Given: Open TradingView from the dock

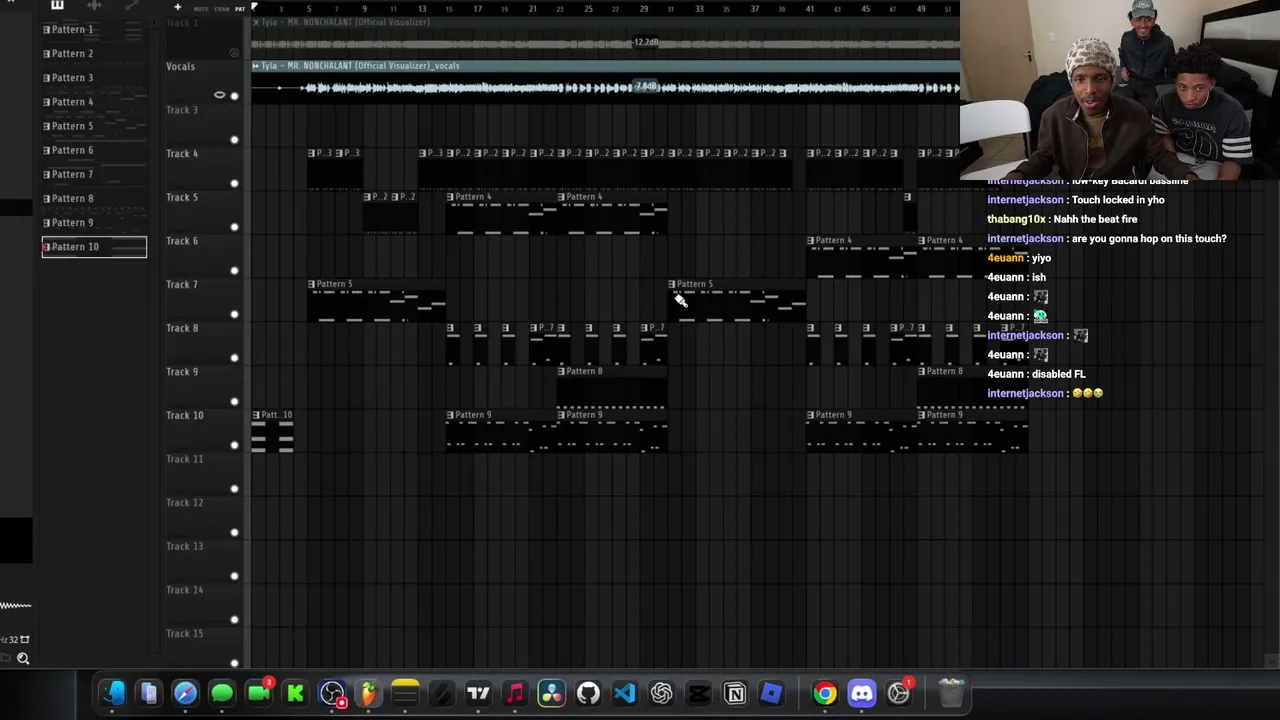Looking at the screenshot, I should [478, 693].
